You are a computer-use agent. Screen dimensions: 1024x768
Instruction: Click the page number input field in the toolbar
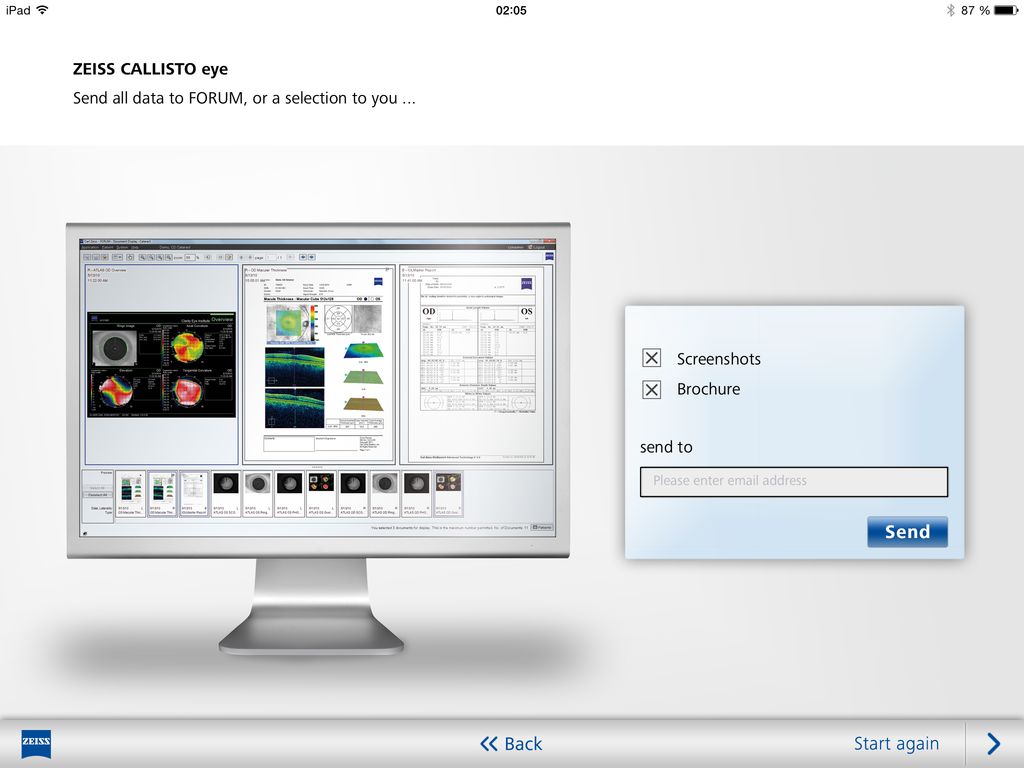tap(271, 258)
